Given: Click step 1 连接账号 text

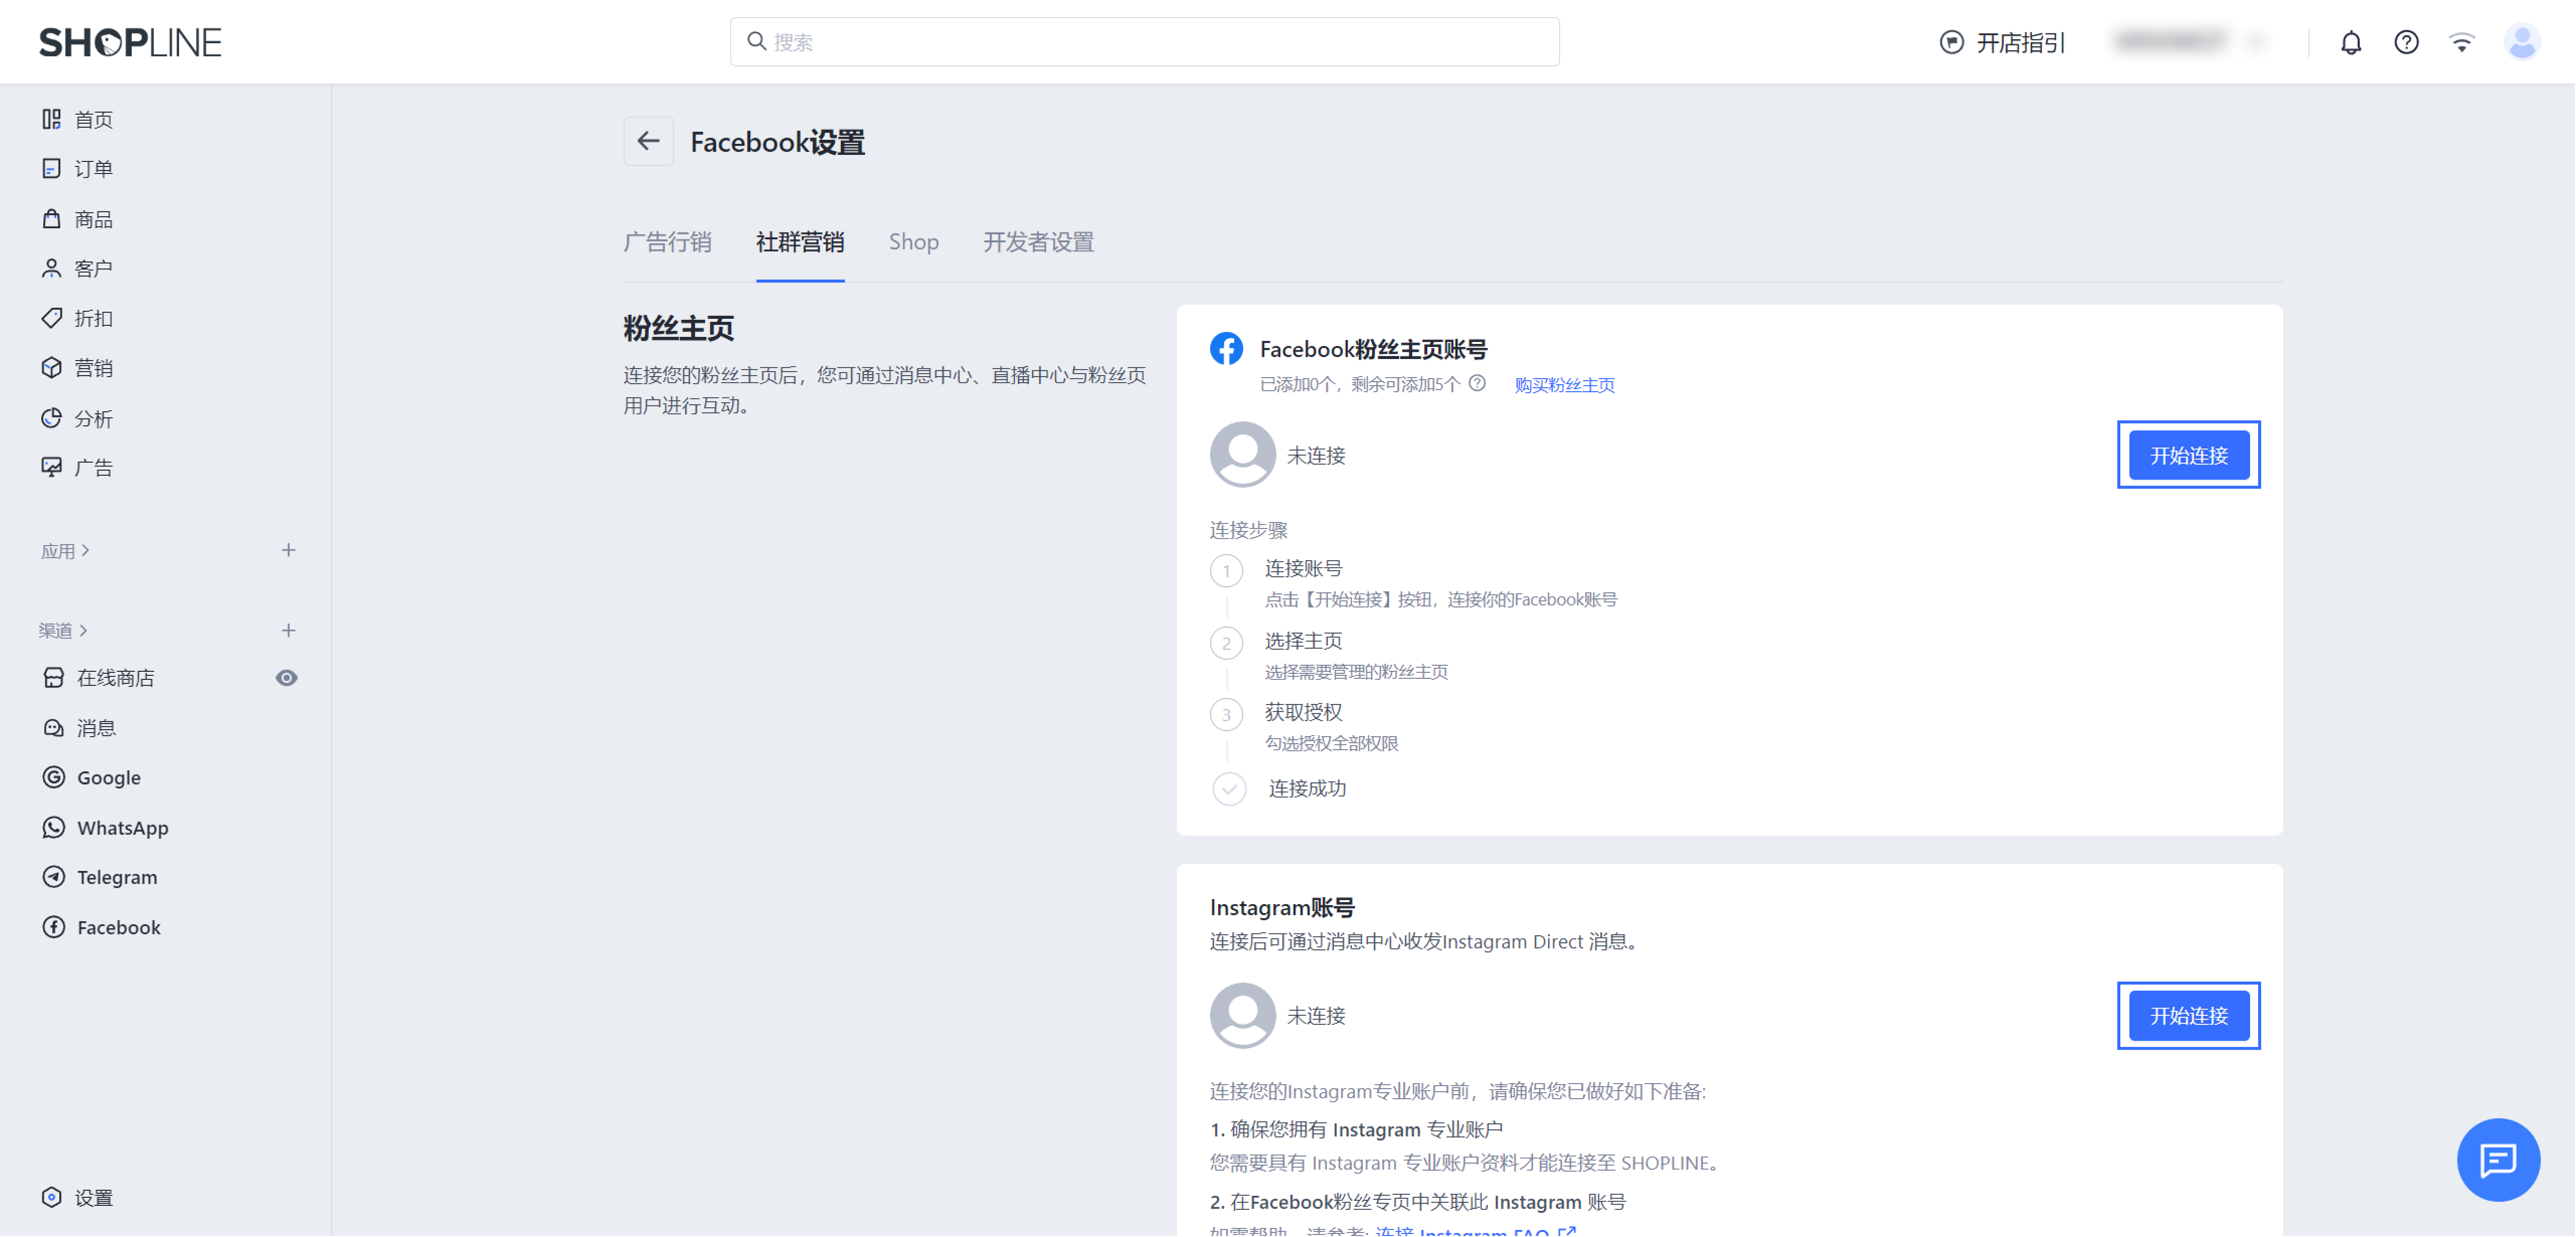Looking at the screenshot, I should (x=1304, y=569).
